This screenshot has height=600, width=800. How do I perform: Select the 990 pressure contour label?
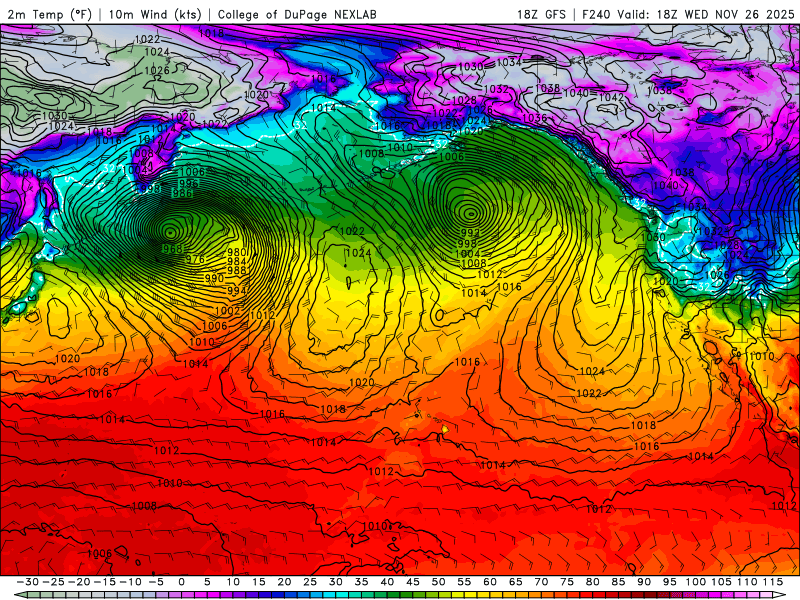[214, 279]
